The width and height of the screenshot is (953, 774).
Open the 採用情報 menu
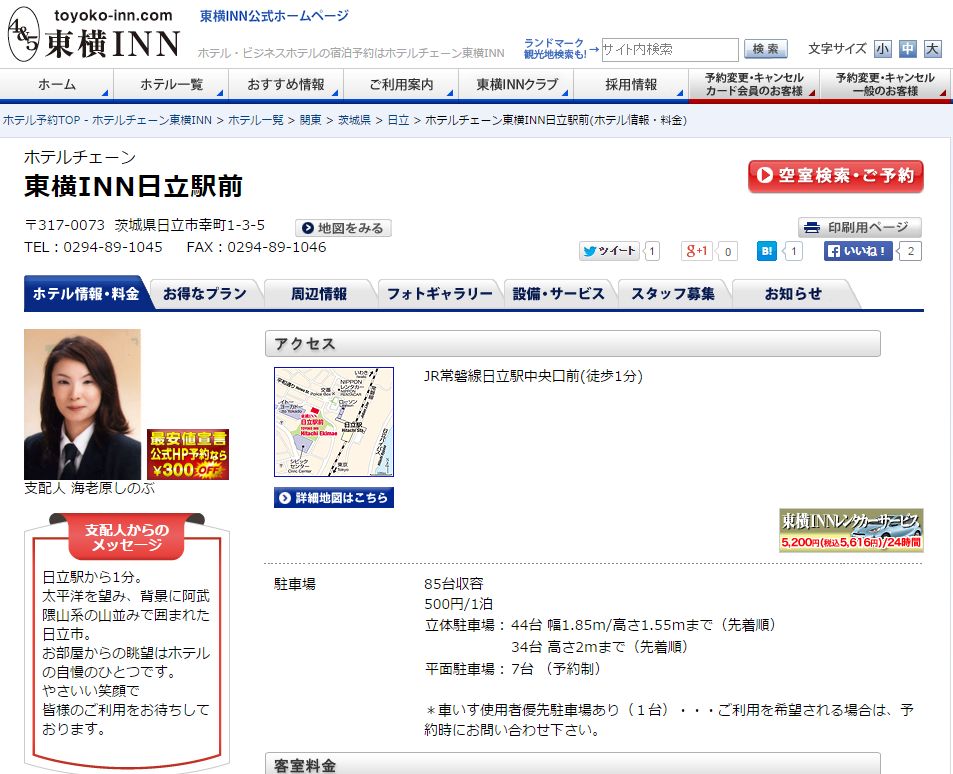[631, 85]
